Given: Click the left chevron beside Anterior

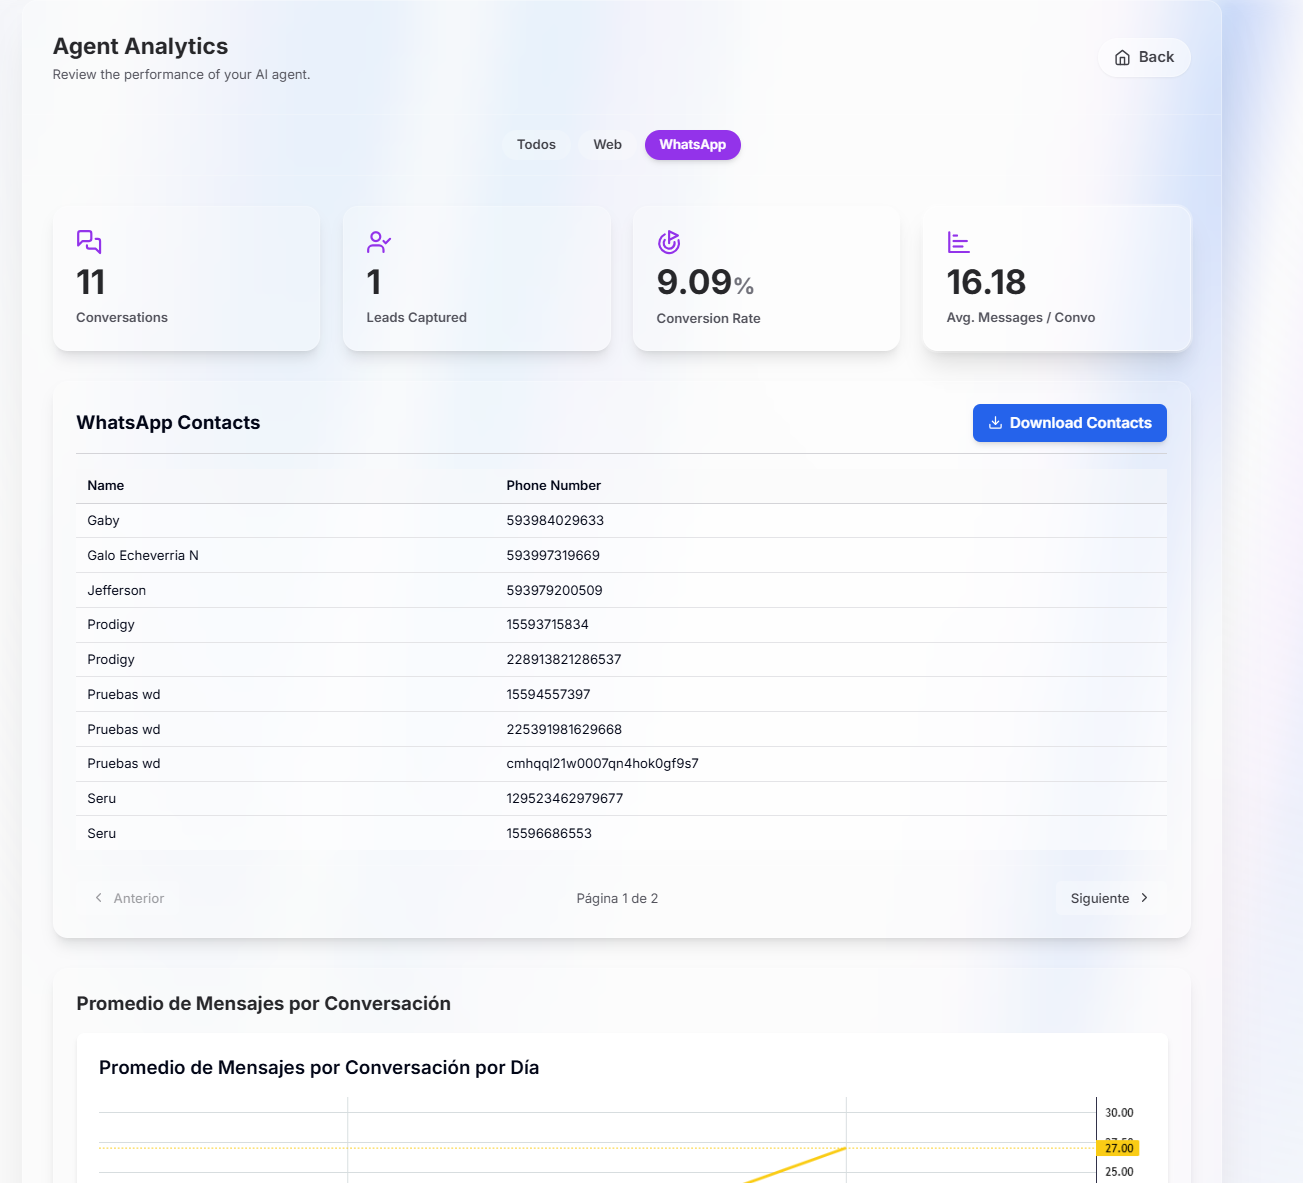Looking at the screenshot, I should (98, 898).
